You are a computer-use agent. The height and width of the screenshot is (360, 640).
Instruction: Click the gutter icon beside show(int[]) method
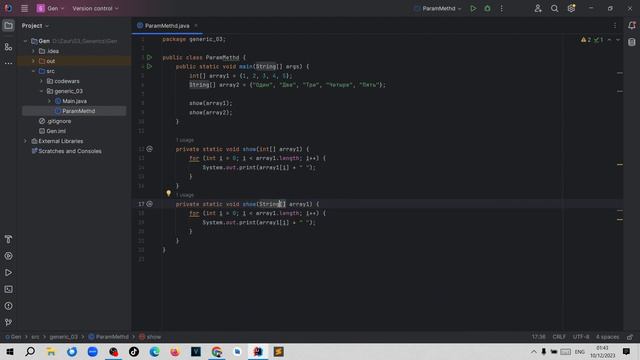150,149
